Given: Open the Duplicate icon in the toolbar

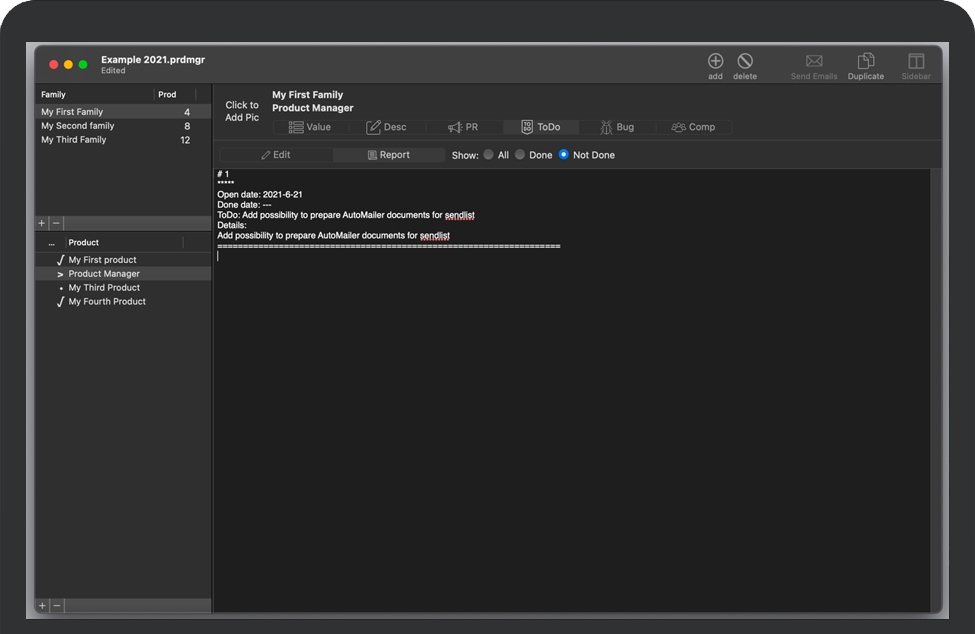Looking at the screenshot, I should [864, 60].
